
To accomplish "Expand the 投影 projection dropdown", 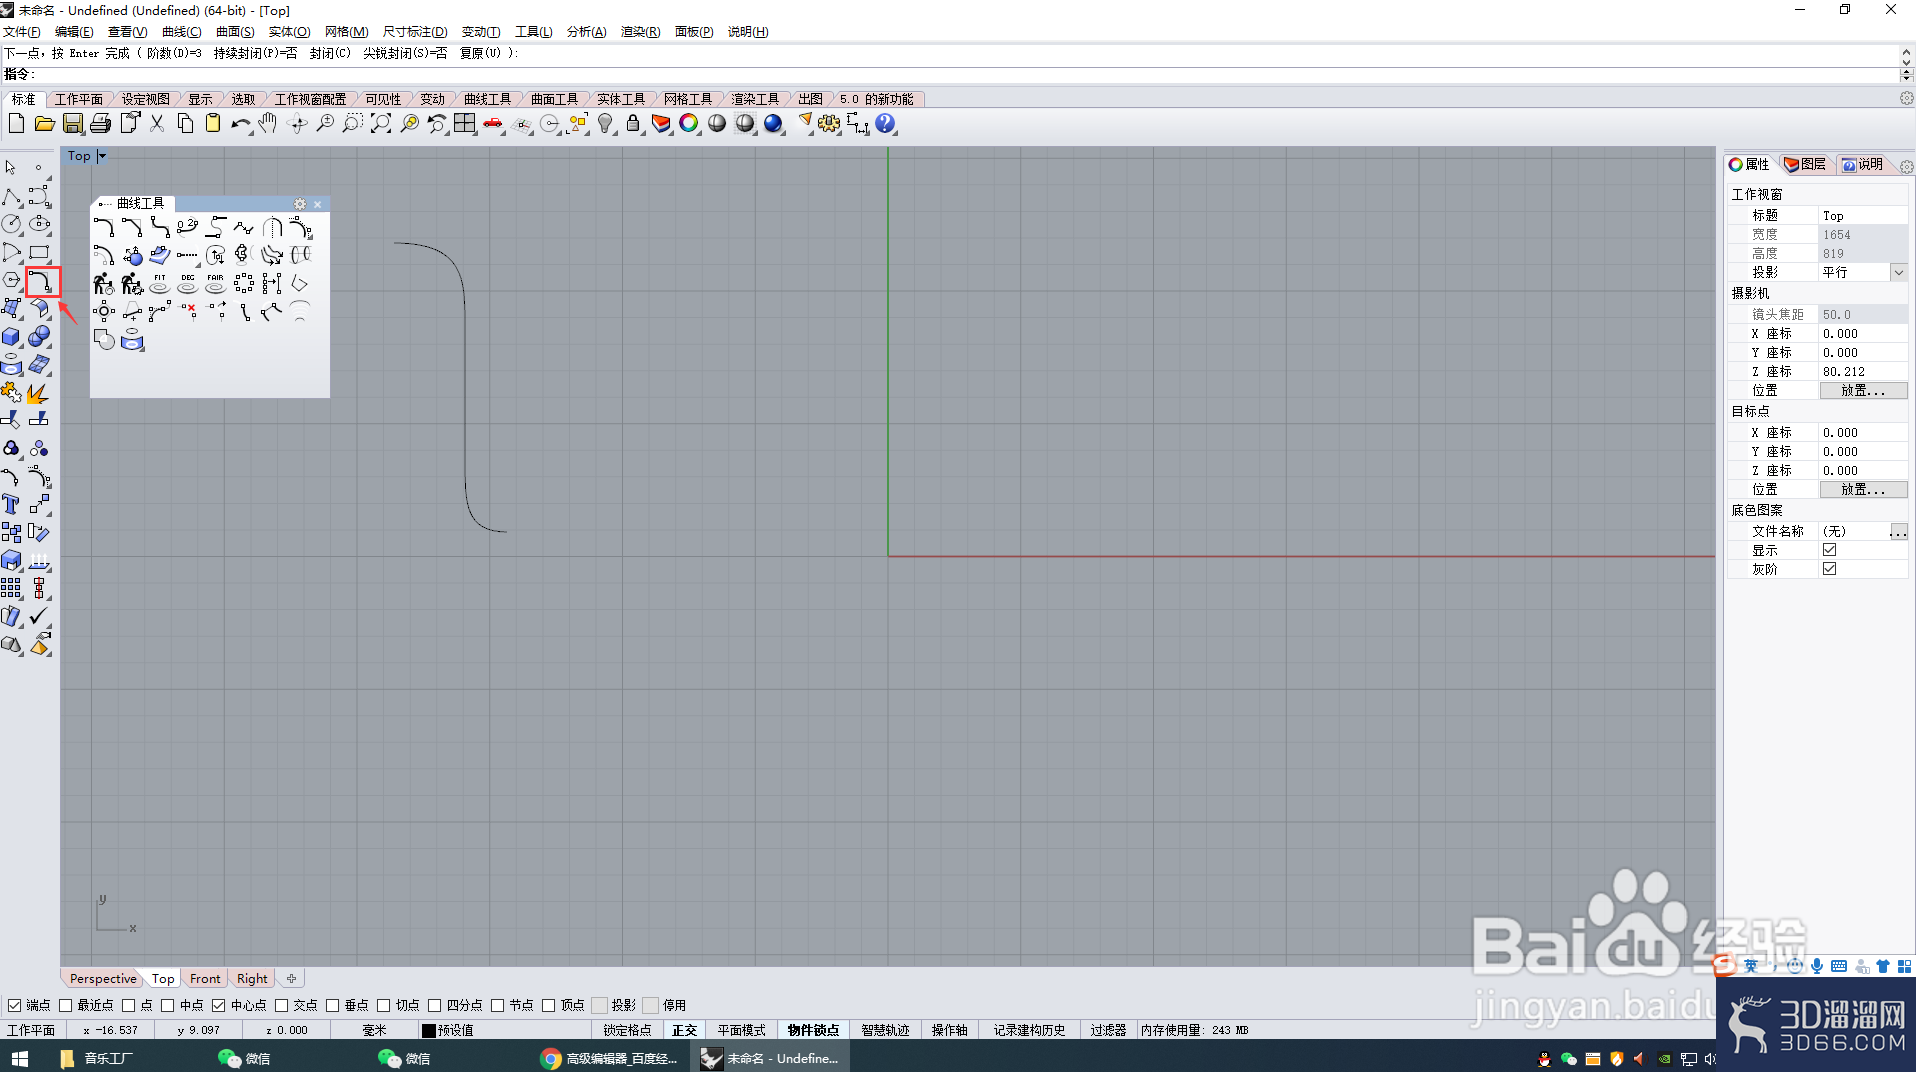I will [x=1898, y=272].
